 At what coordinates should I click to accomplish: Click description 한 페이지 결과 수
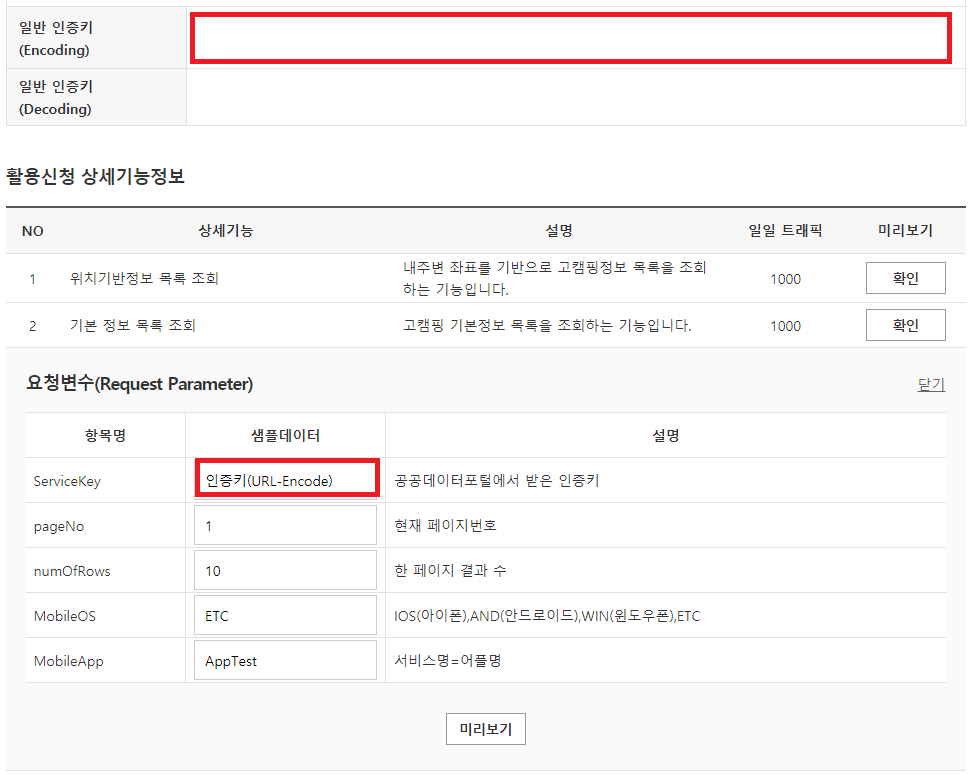(x=450, y=570)
